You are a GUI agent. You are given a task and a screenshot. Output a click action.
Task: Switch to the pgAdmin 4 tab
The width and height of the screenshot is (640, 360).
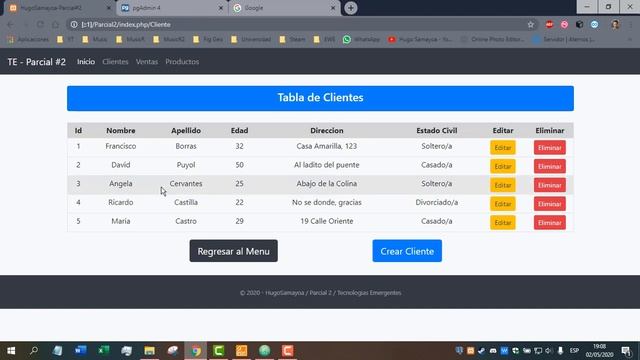coord(171,8)
